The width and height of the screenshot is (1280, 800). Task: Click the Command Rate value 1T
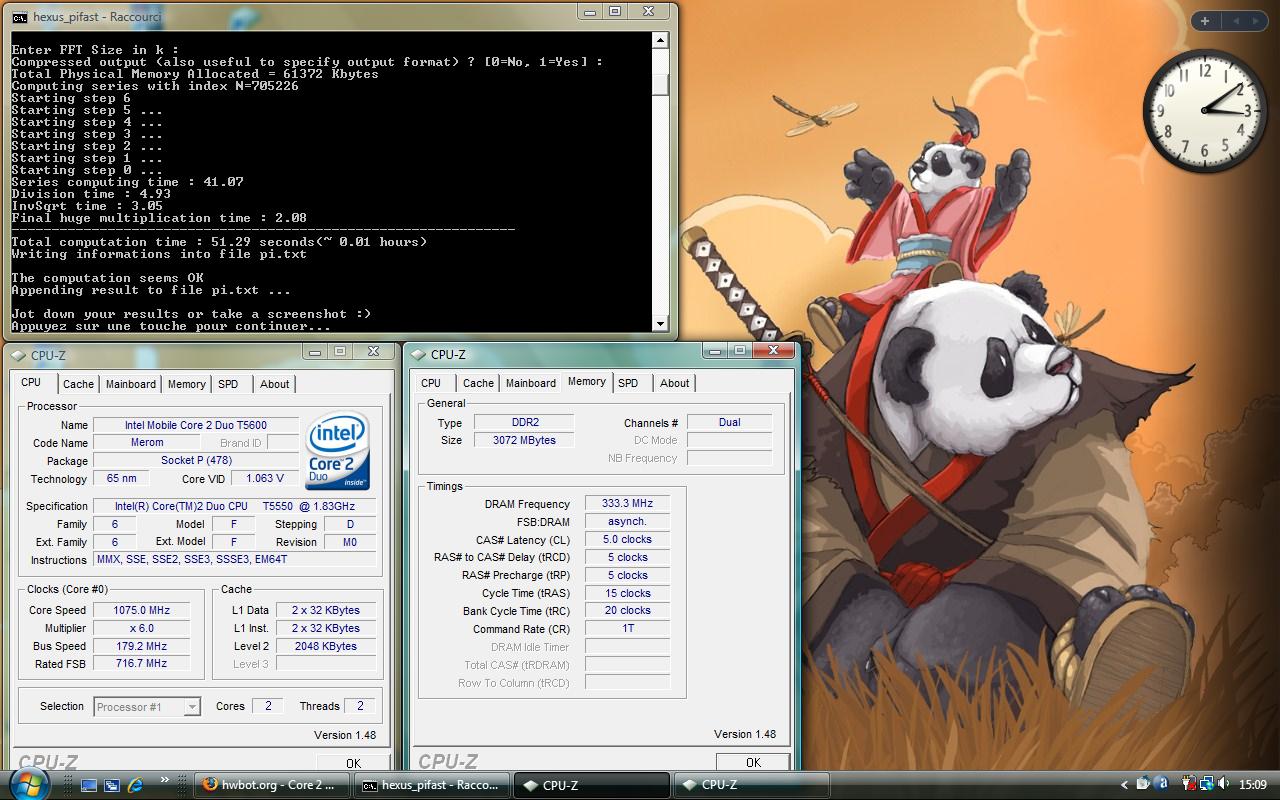click(x=627, y=629)
